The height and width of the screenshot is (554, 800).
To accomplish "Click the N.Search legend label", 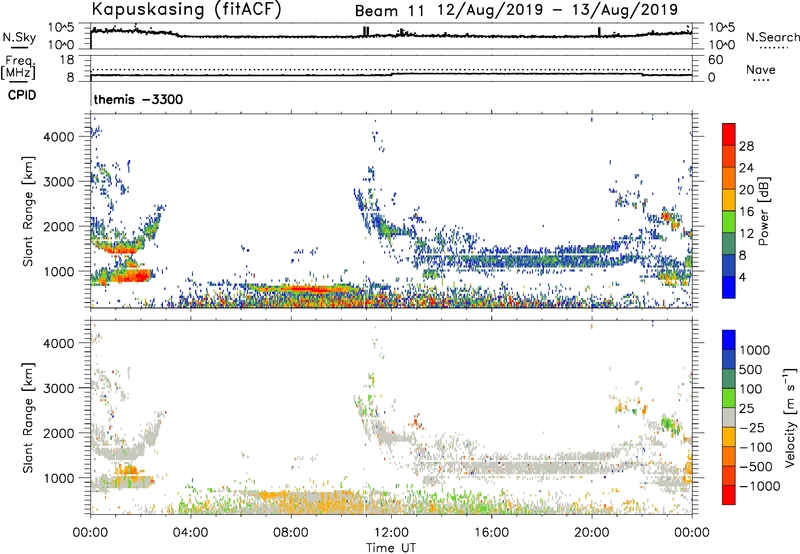I will point(772,37).
